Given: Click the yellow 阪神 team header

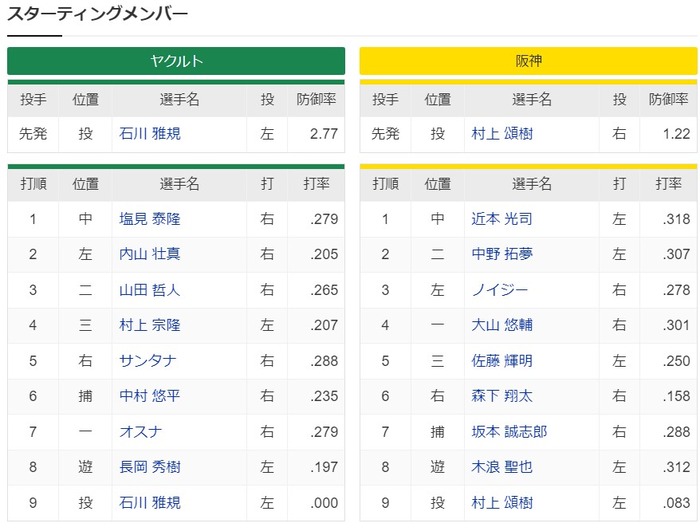Looking at the screenshot, I should click(528, 61).
